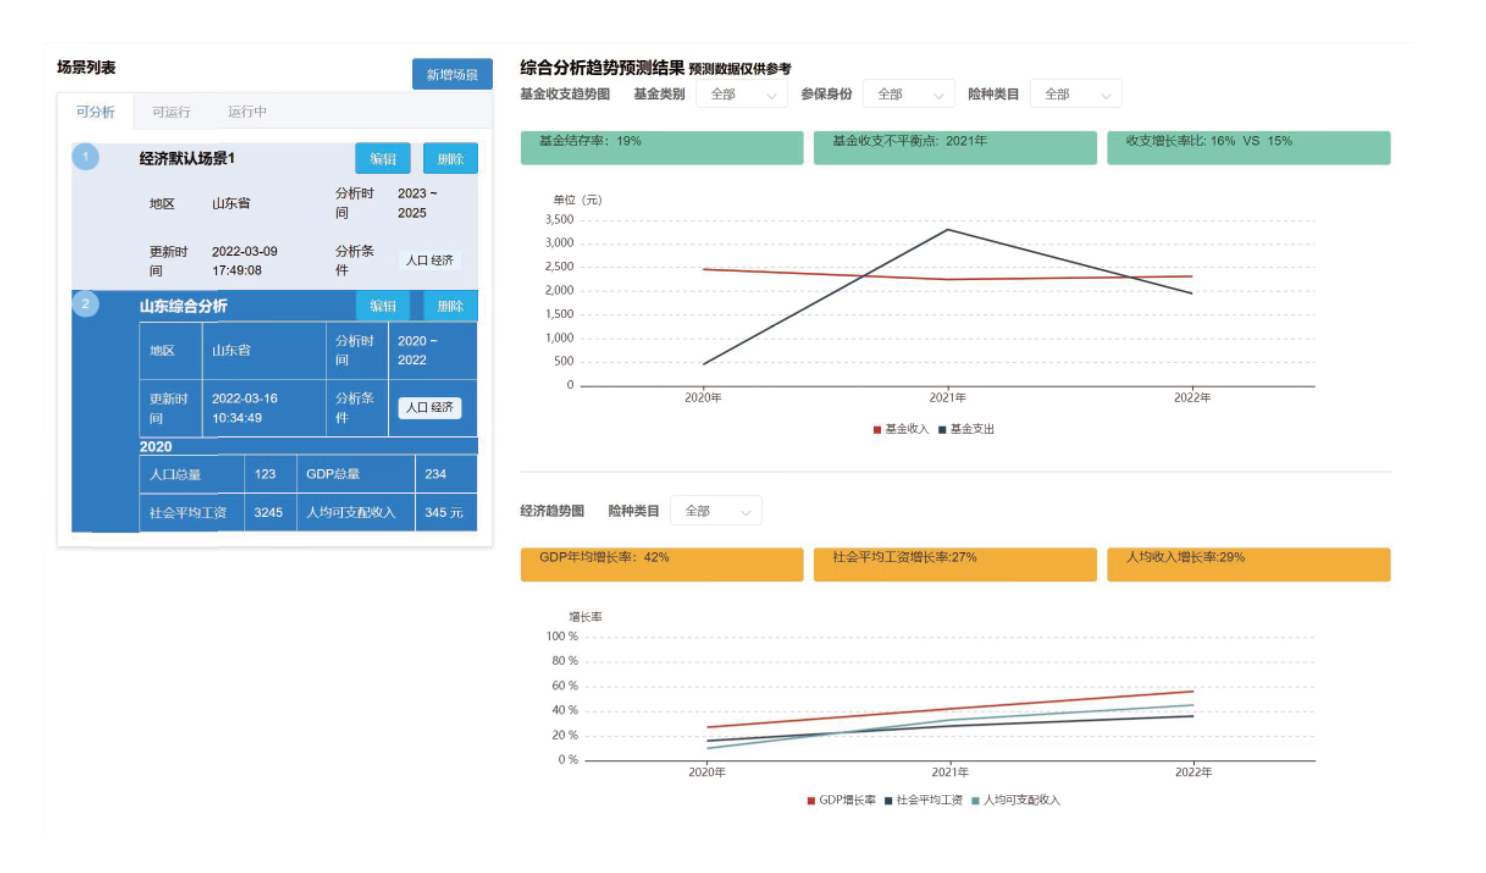
Task: Click the 编辑 button for 经济默认场景1
Action: [x=381, y=158]
